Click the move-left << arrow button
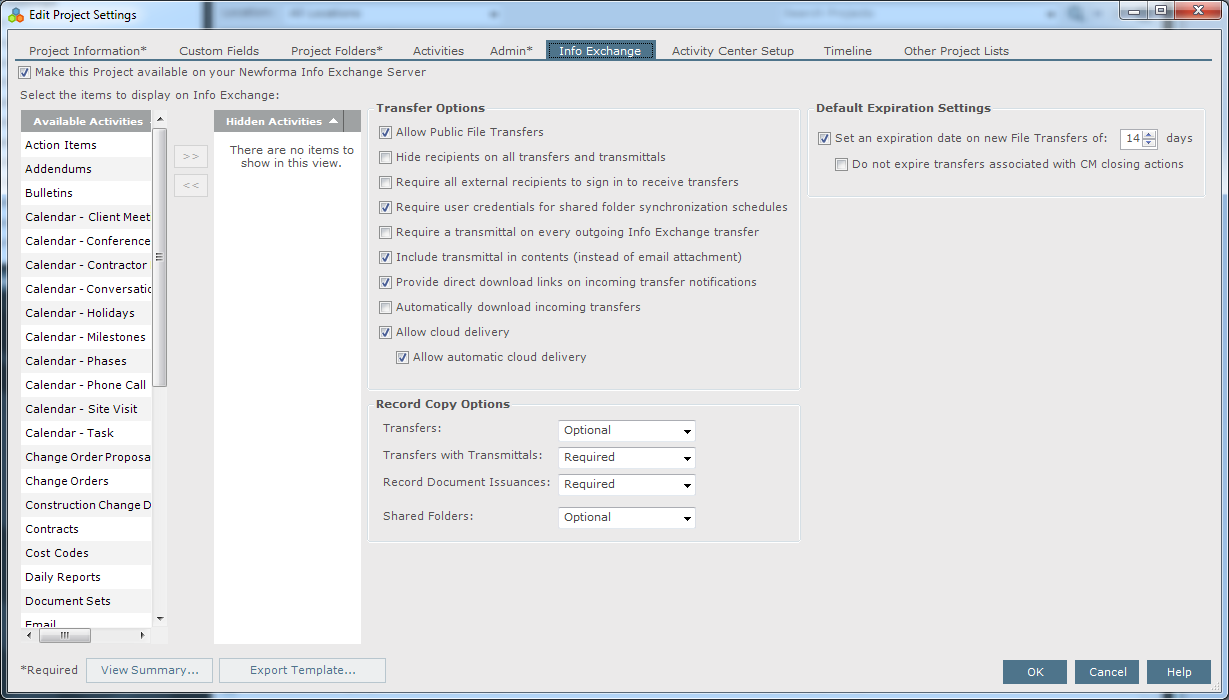Screen dimensions: 1229x700 click(x=191, y=185)
